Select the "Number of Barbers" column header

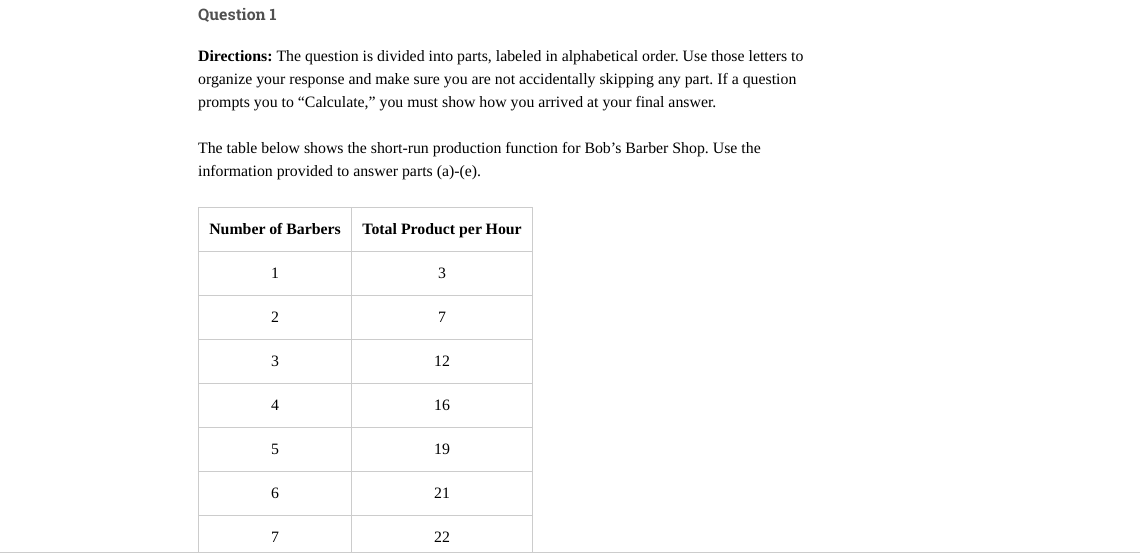click(x=275, y=229)
